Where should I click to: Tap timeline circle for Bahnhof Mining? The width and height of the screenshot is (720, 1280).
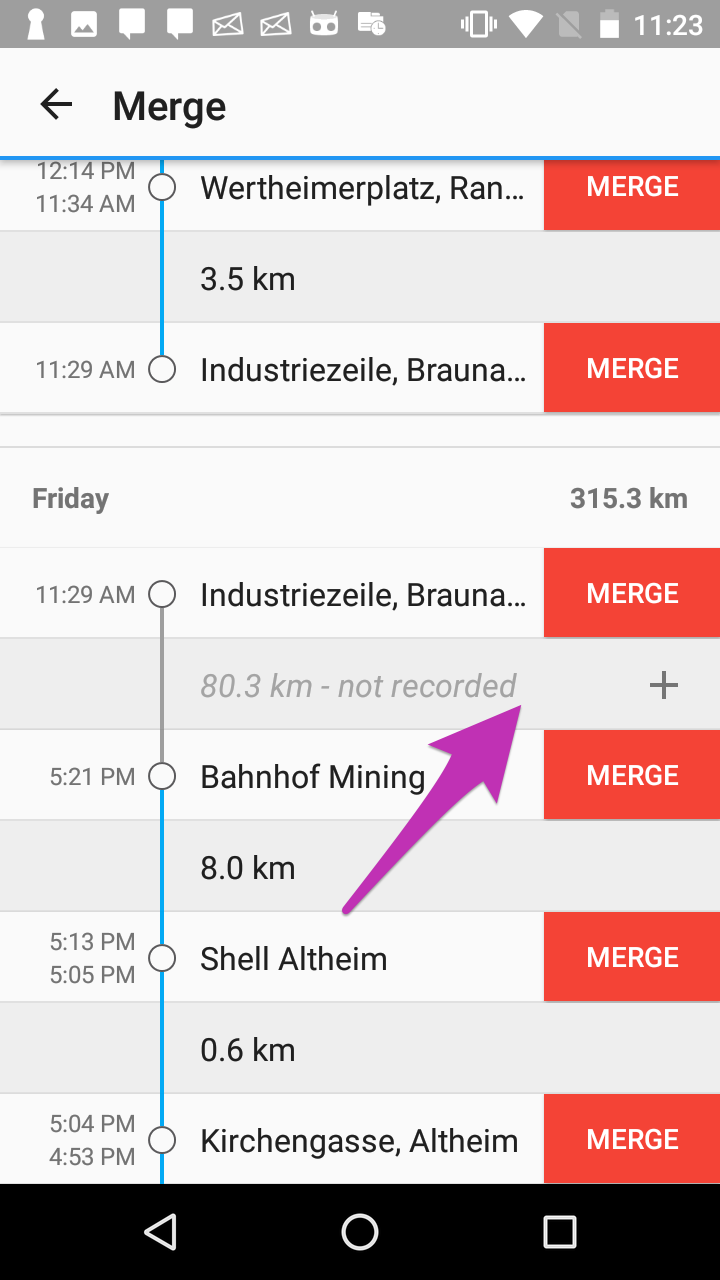162,776
